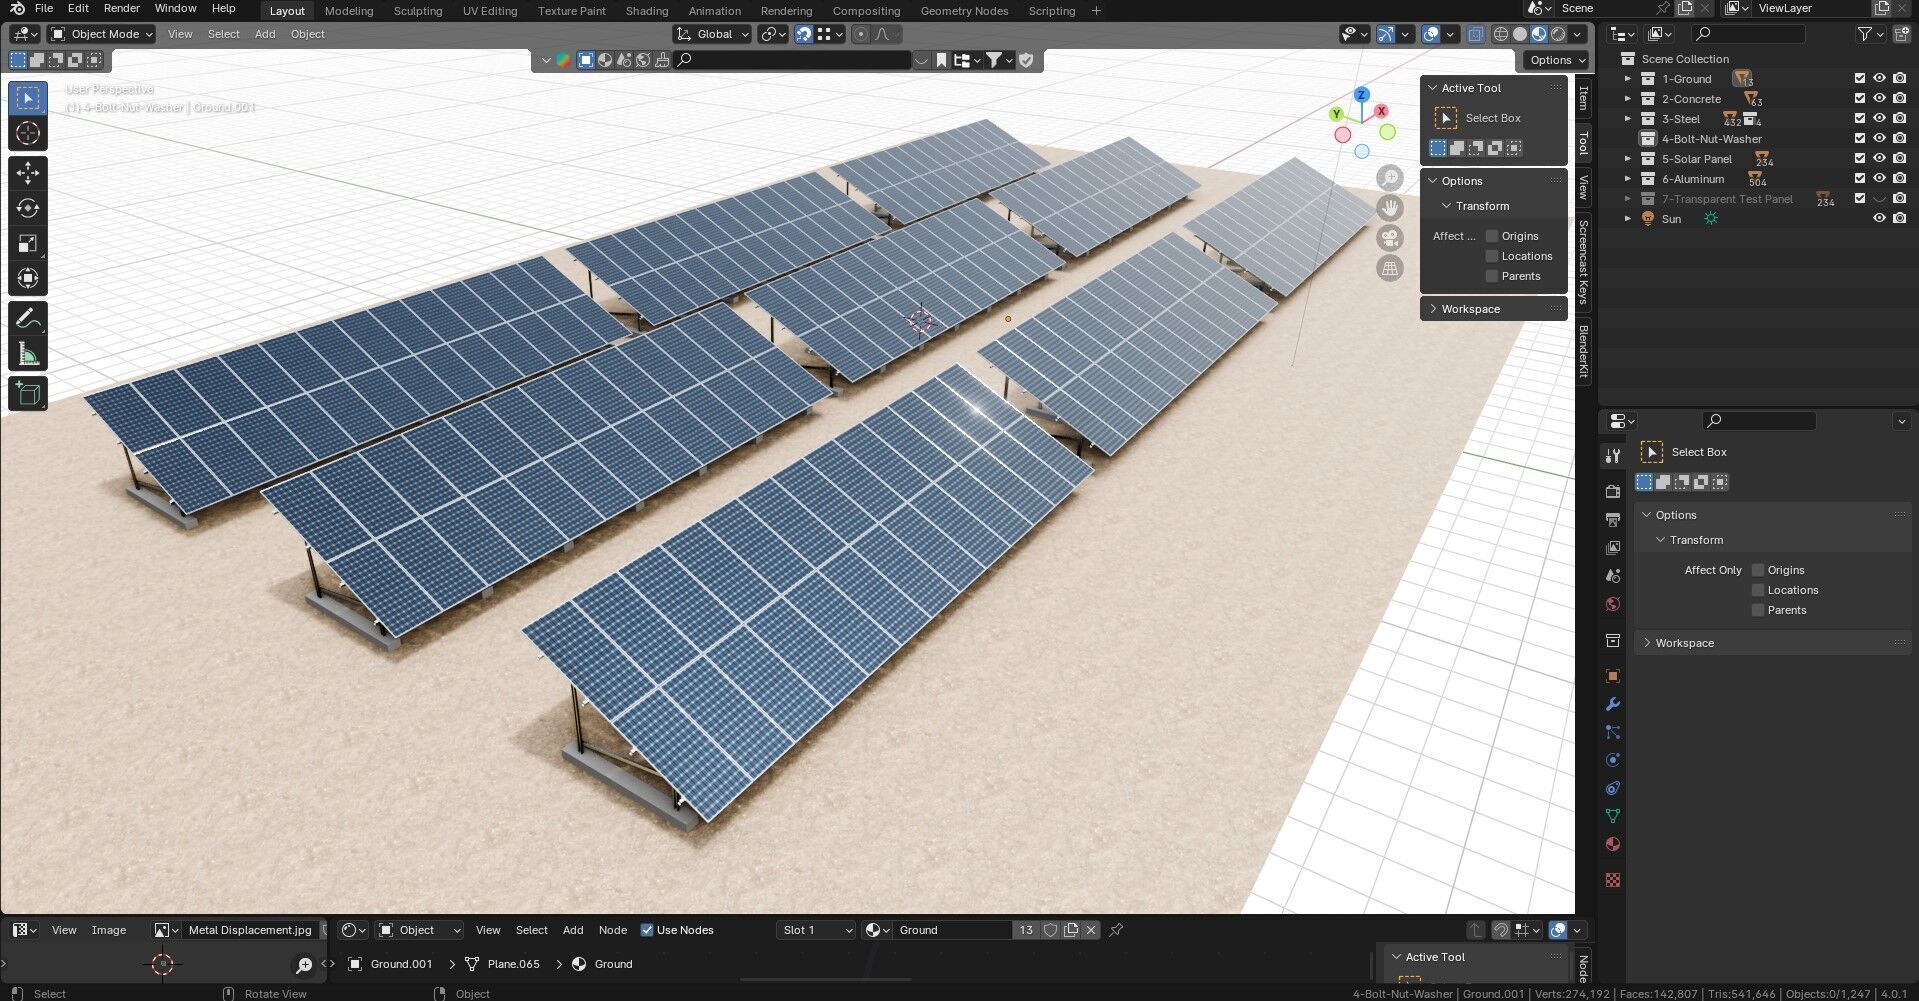Screen dimensions: 1919x1001
Task: Open the Object Mode dropdown
Action: [x=102, y=34]
